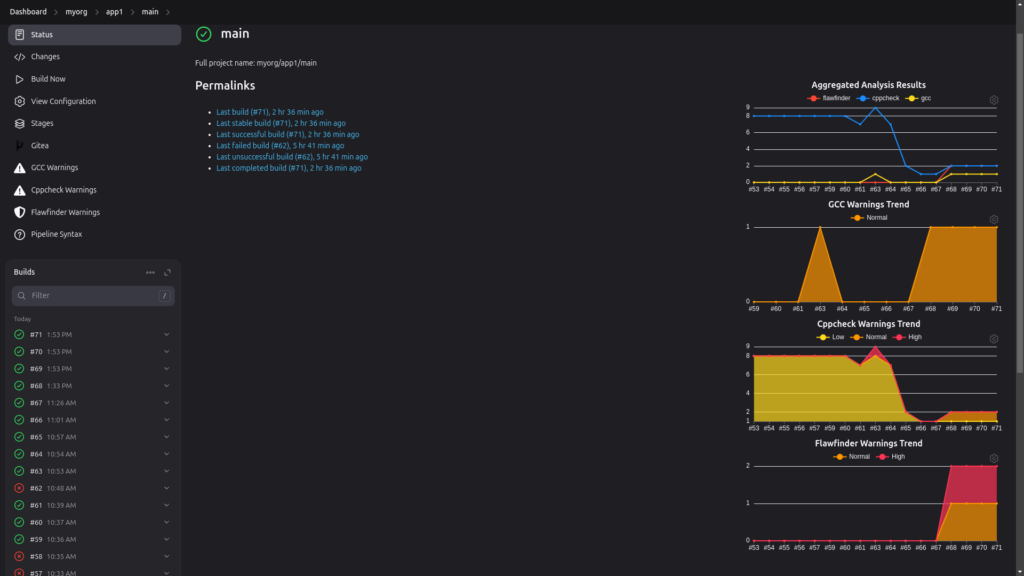The width and height of the screenshot is (1024, 576).
Task: Expand the dropdown chevron for build #68
Action: click(x=167, y=385)
